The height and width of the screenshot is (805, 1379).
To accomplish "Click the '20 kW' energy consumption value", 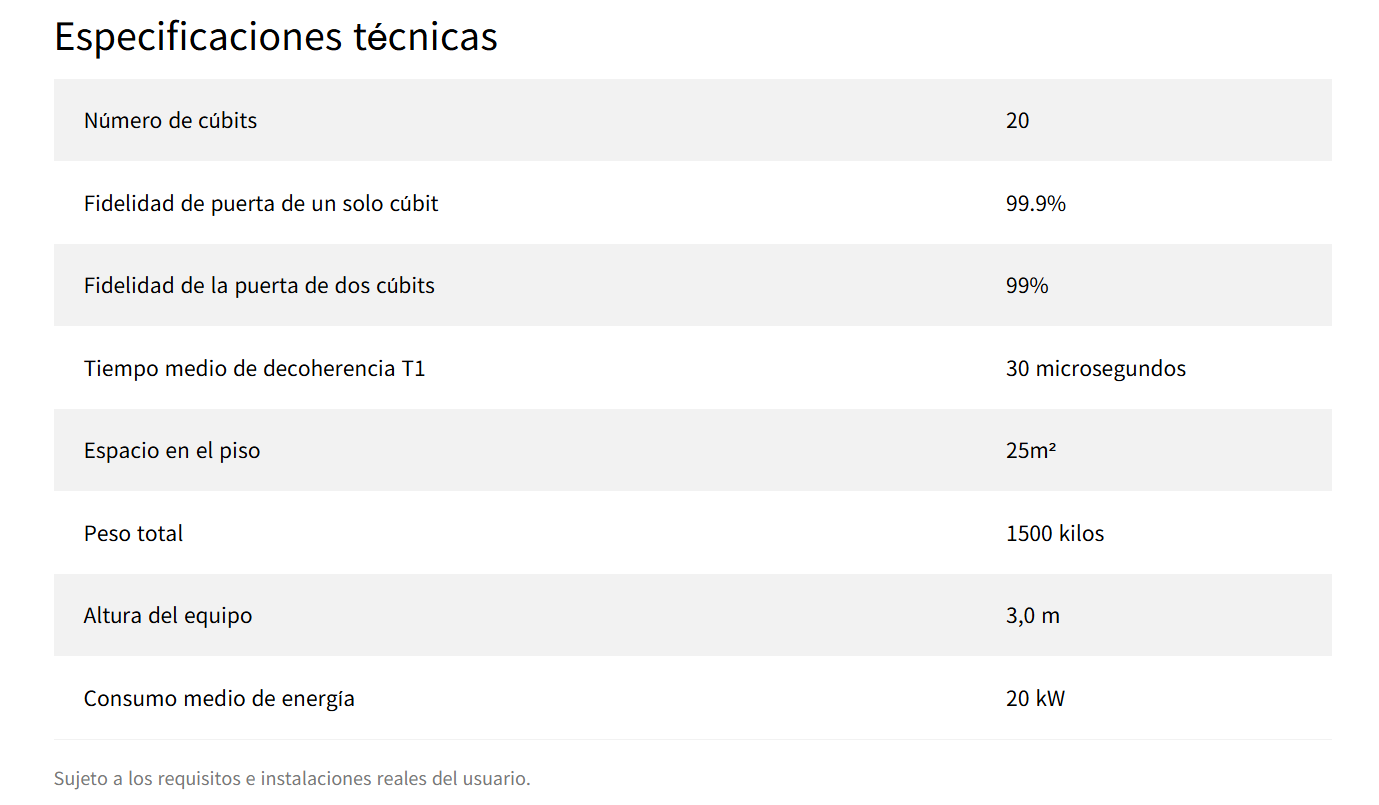I will tap(1035, 699).
